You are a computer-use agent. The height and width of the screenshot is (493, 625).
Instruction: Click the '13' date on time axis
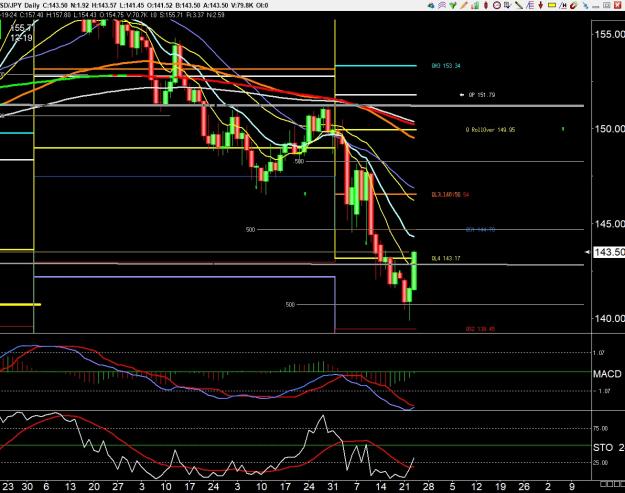click(x=70, y=487)
